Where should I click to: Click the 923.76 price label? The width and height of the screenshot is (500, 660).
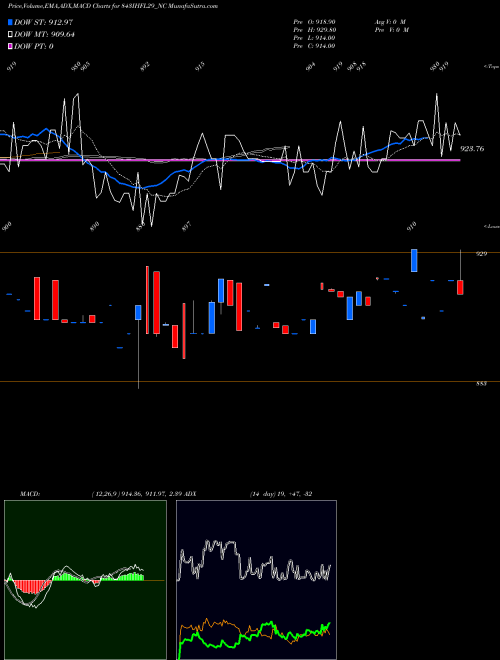coord(472,149)
